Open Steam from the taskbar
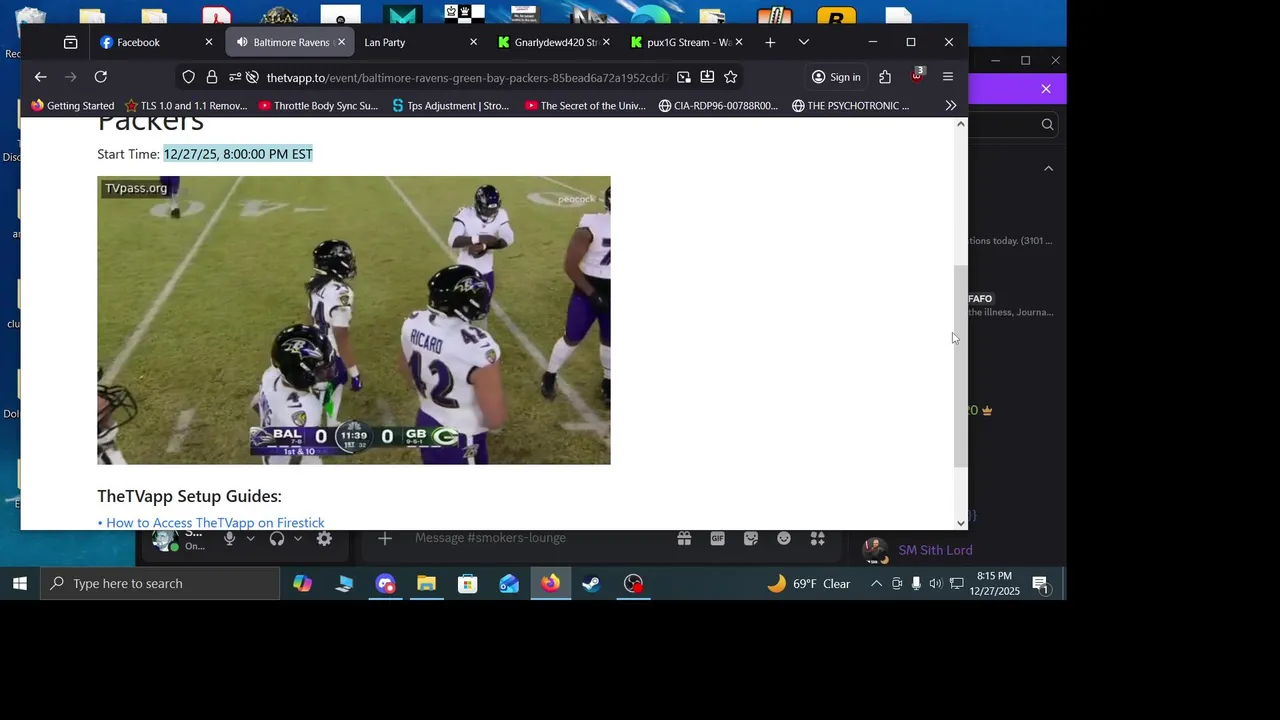The image size is (1280, 720). (592, 583)
